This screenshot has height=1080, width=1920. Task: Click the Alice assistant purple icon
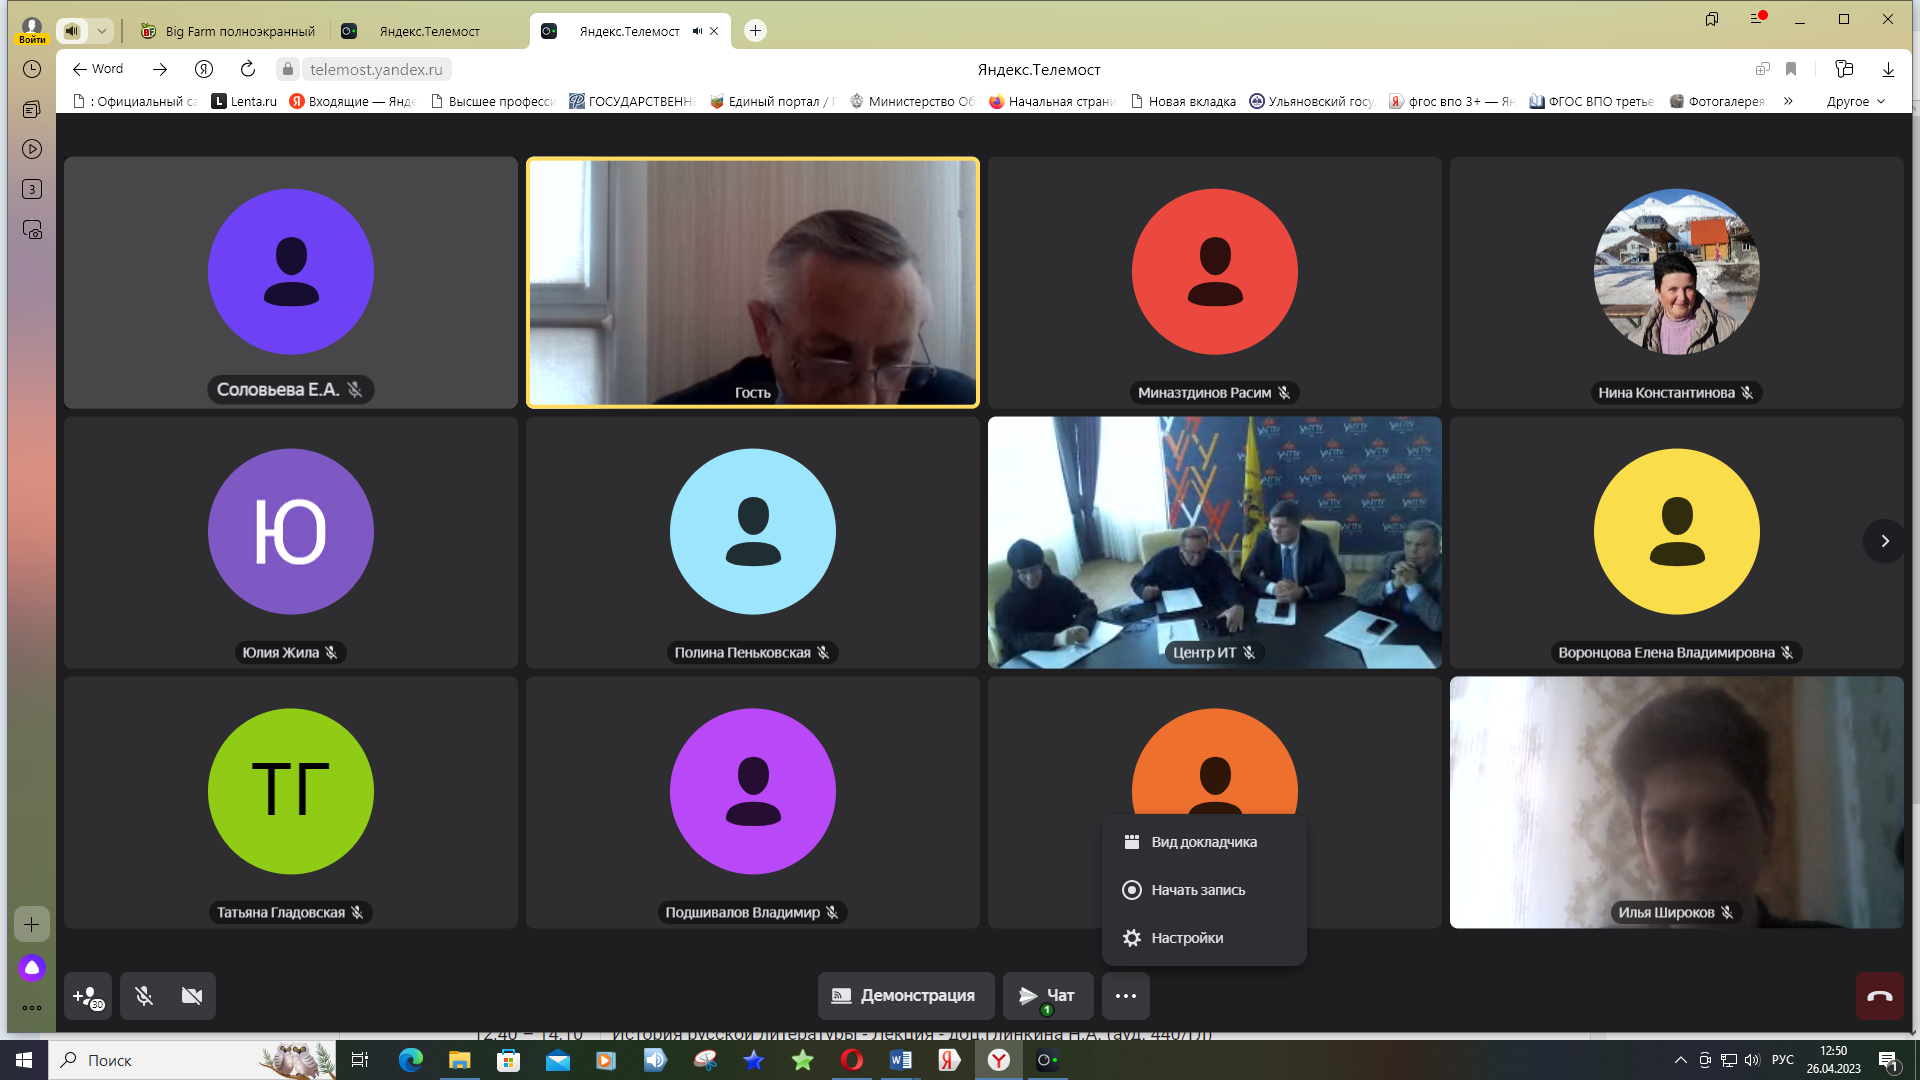click(x=32, y=967)
